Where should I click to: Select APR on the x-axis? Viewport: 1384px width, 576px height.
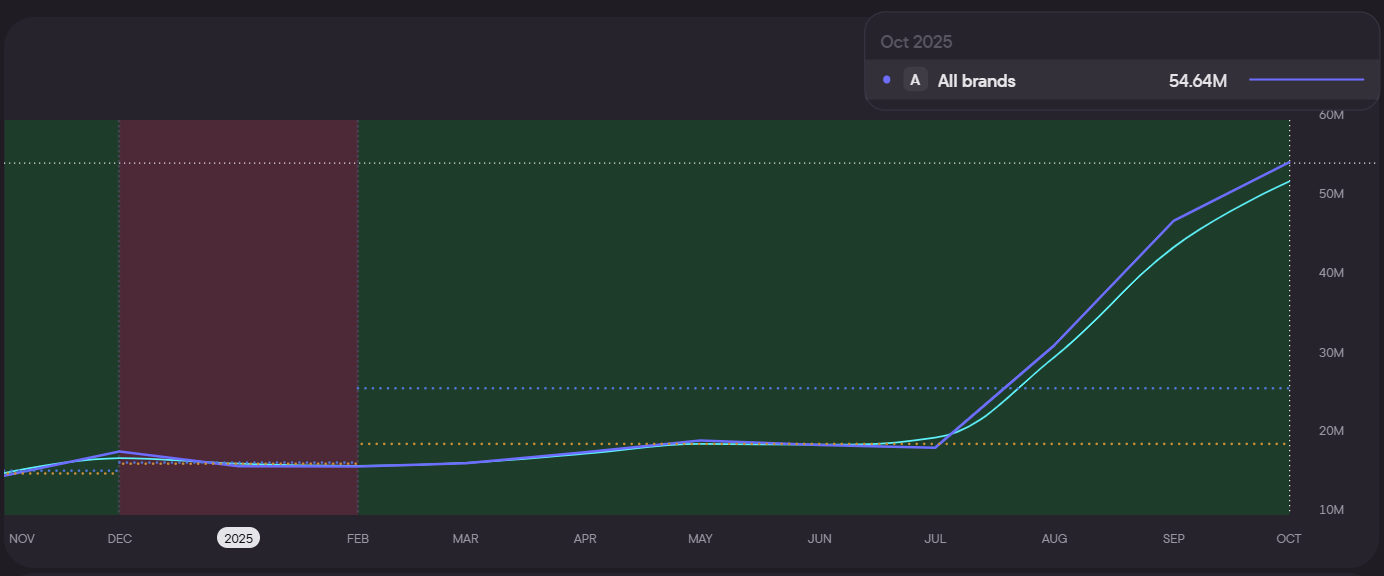click(x=585, y=538)
